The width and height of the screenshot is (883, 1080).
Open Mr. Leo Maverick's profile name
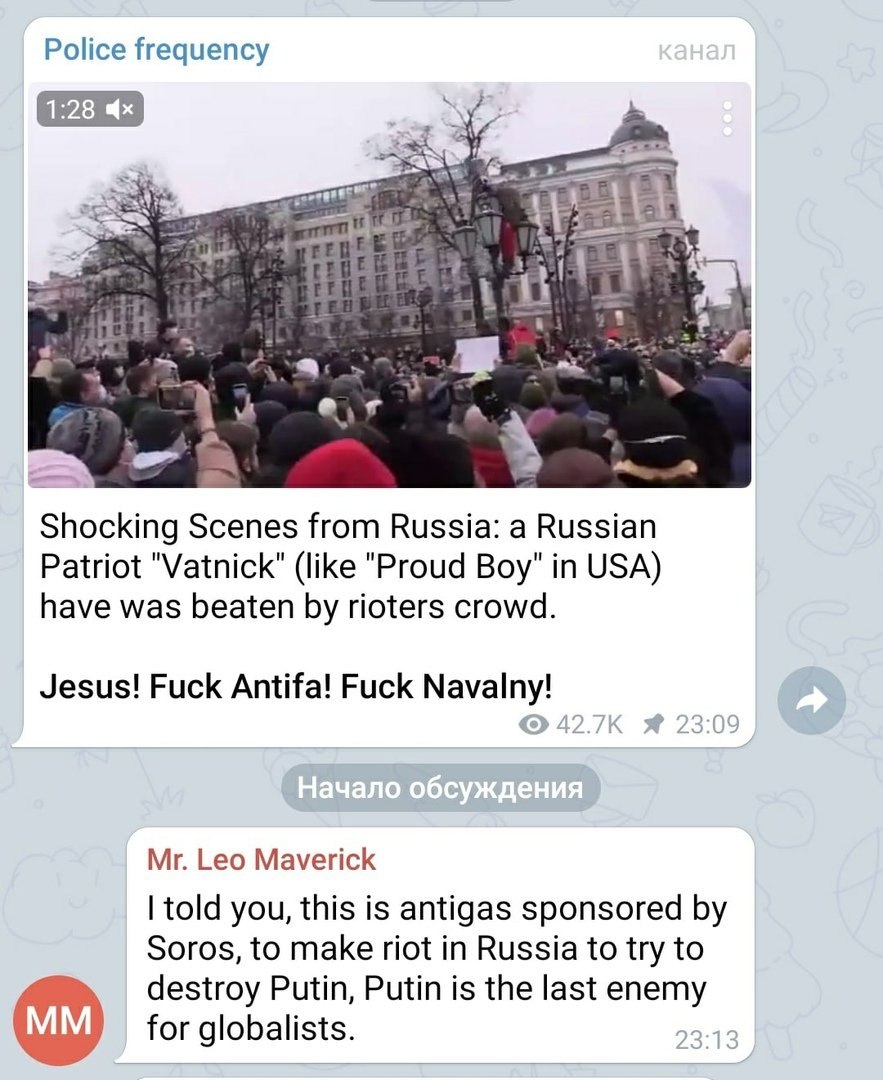[261, 860]
